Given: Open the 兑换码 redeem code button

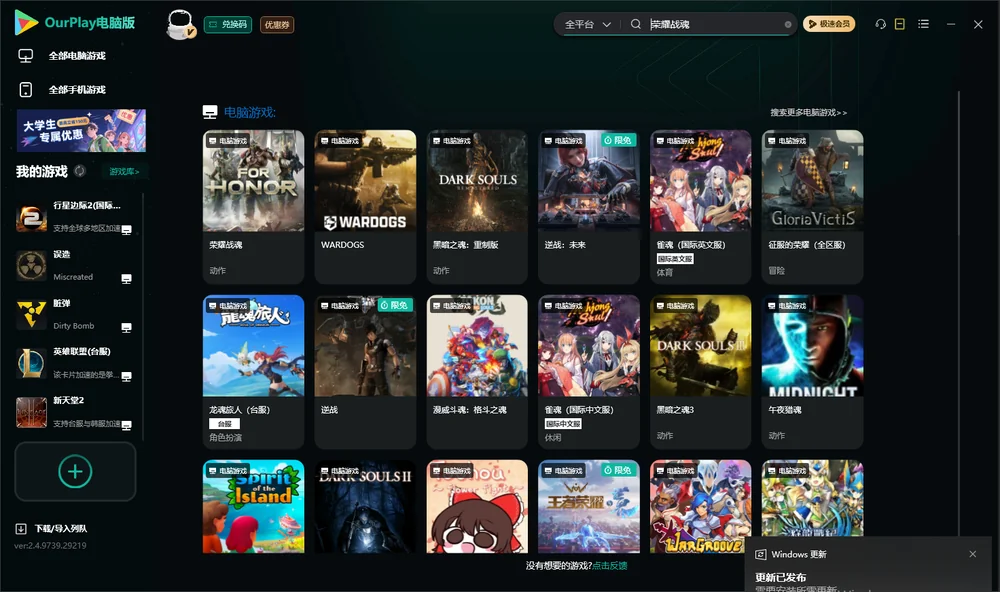Looking at the screenshot, I should click(228, 24).
